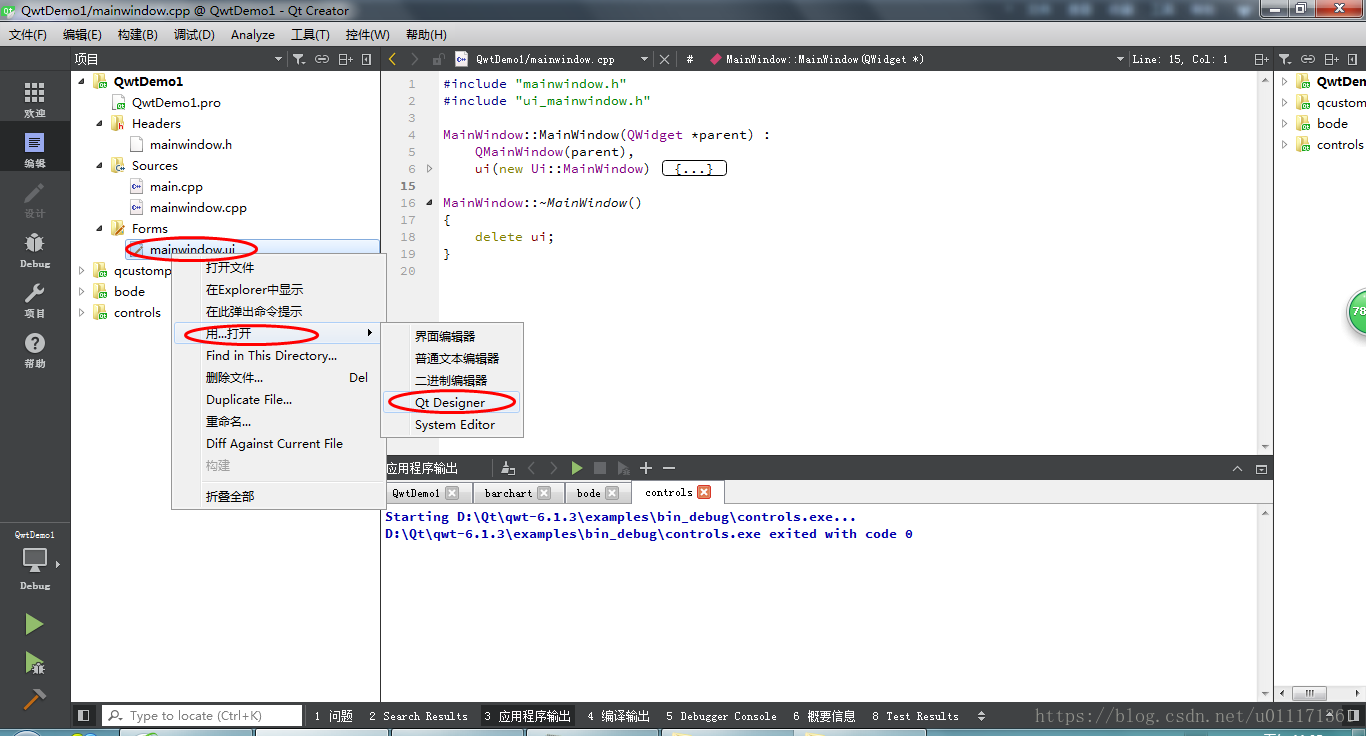1366x736 pixels.
Task: Click the clear output broom icon
Action: pos(508,468)
